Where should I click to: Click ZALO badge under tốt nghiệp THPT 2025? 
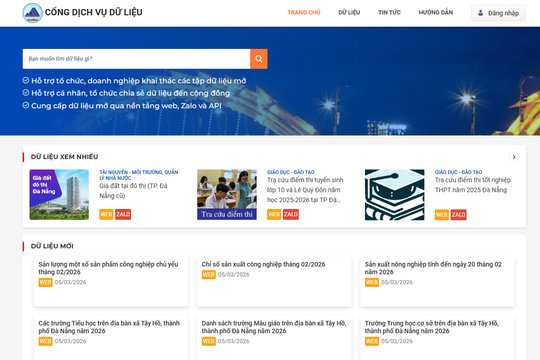(458, 215)
